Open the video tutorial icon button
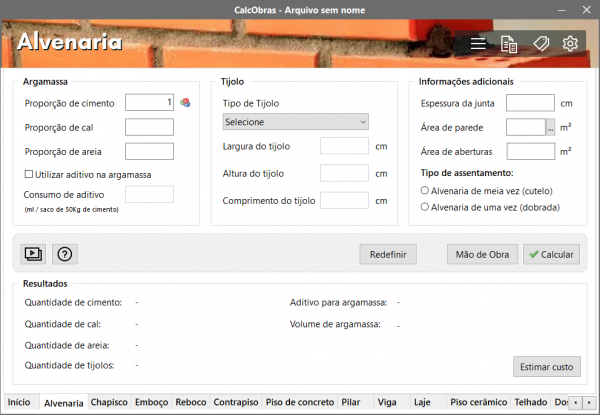 [34, 254]
